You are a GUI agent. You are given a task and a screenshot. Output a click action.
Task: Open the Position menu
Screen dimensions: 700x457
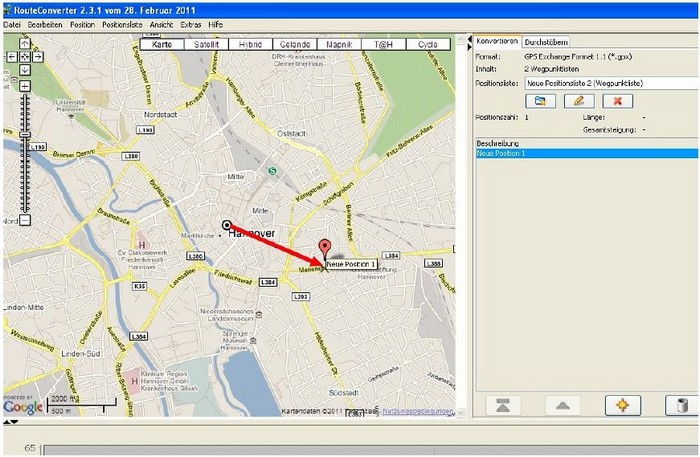[x=83, y=25]
